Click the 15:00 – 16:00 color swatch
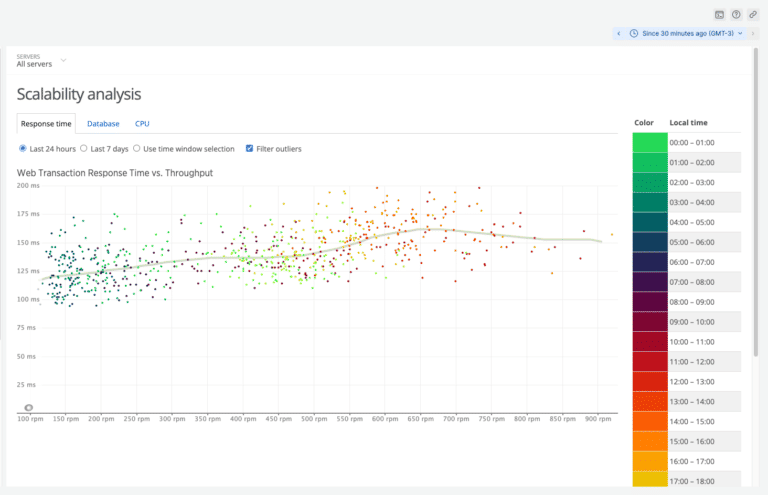 650,441
